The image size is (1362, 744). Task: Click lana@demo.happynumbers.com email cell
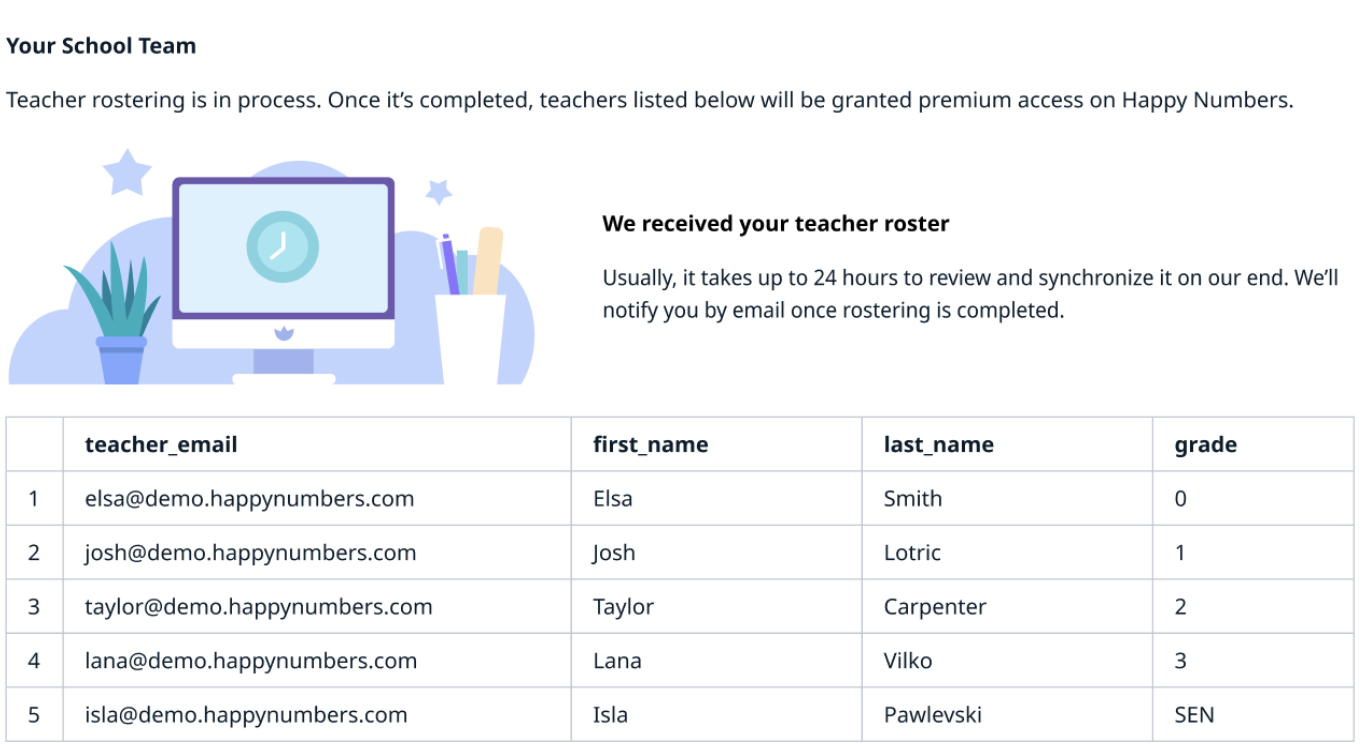[250, 661]
